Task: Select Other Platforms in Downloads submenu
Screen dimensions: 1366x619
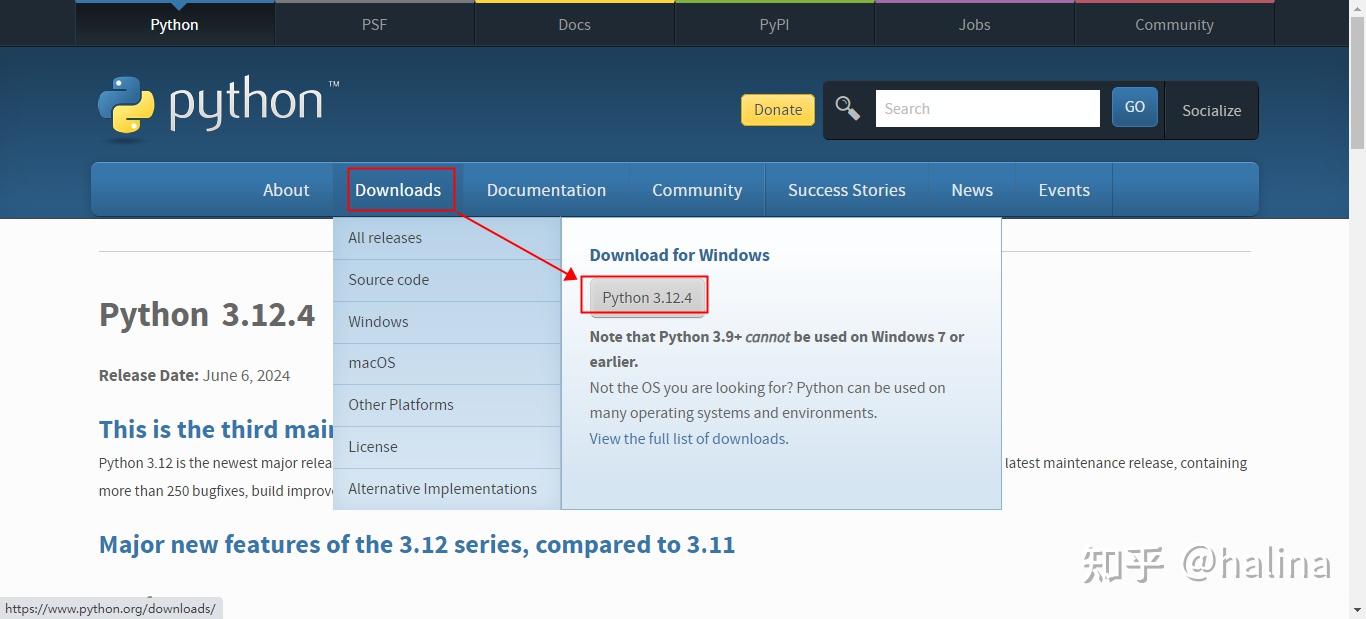Action: click(447, 405)
